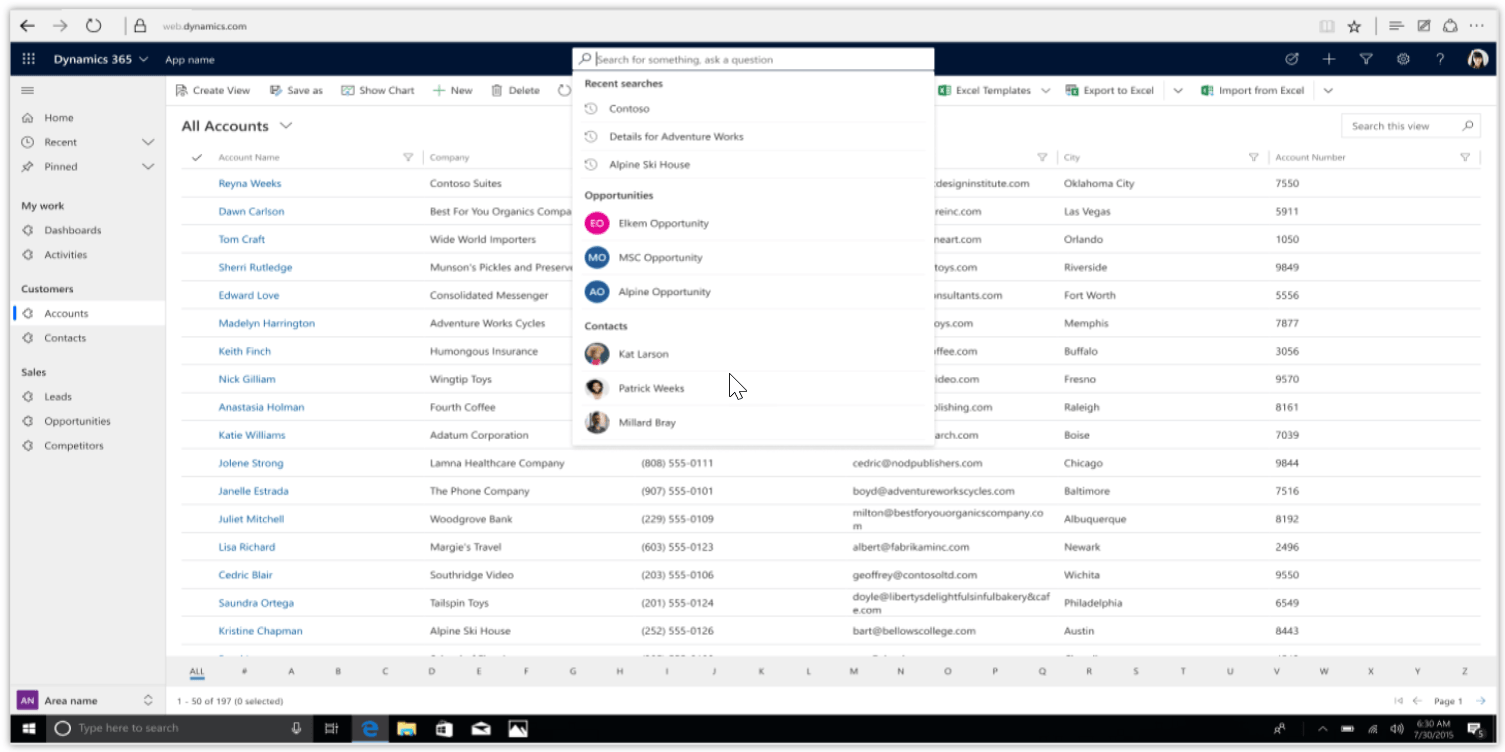
Task: Open contact Kat Larson suggestion
Action: point(753,354)
